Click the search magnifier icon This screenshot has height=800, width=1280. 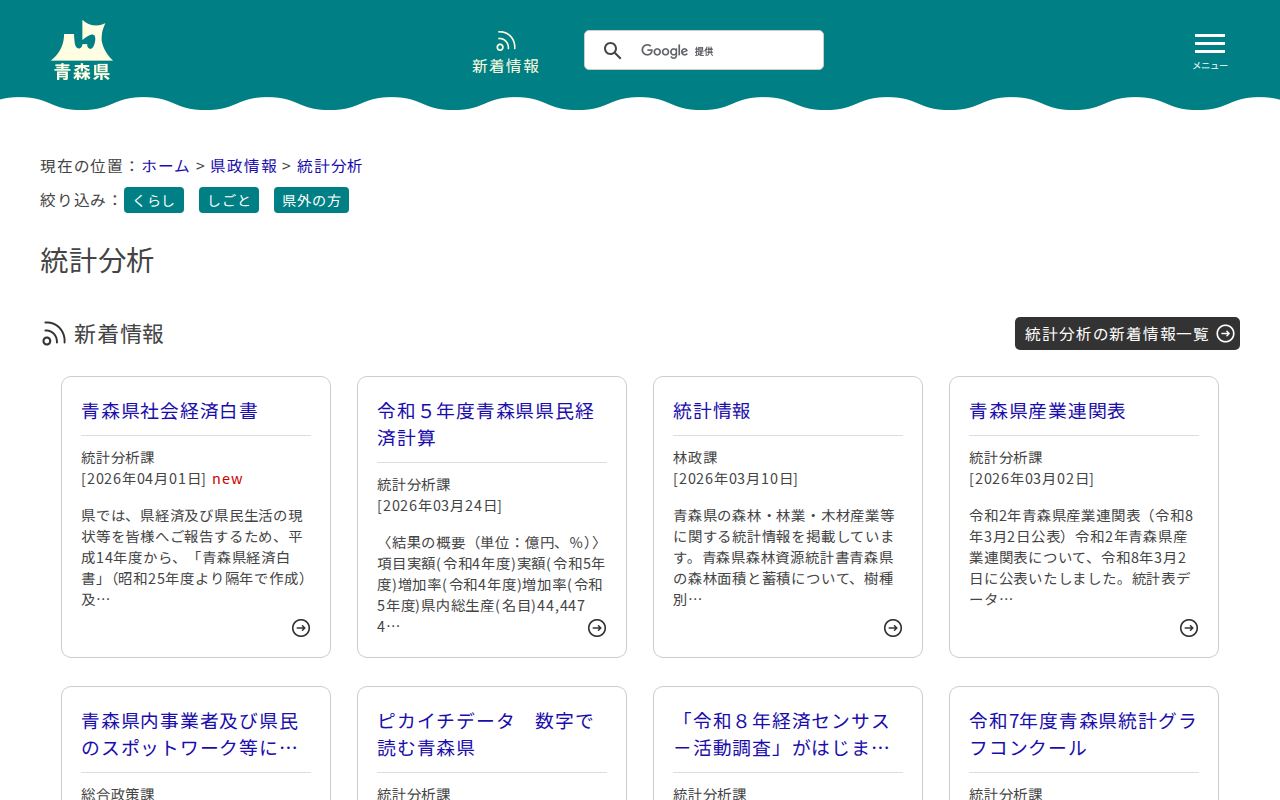(x=612, y=51)
